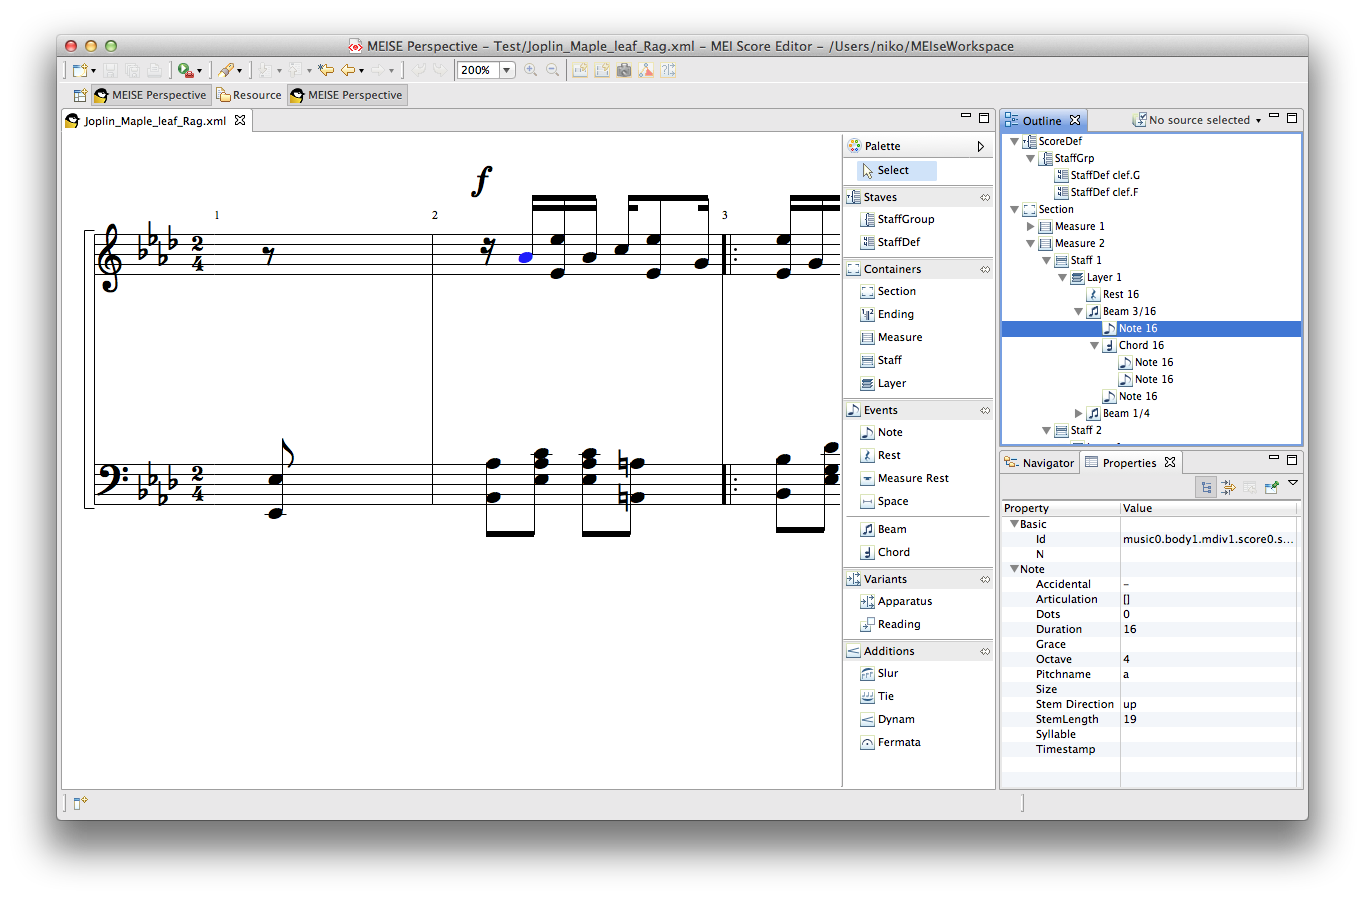
Task: Click the zoom out magnifier icon
Action: pyautogui.click(x=553, y=70)
